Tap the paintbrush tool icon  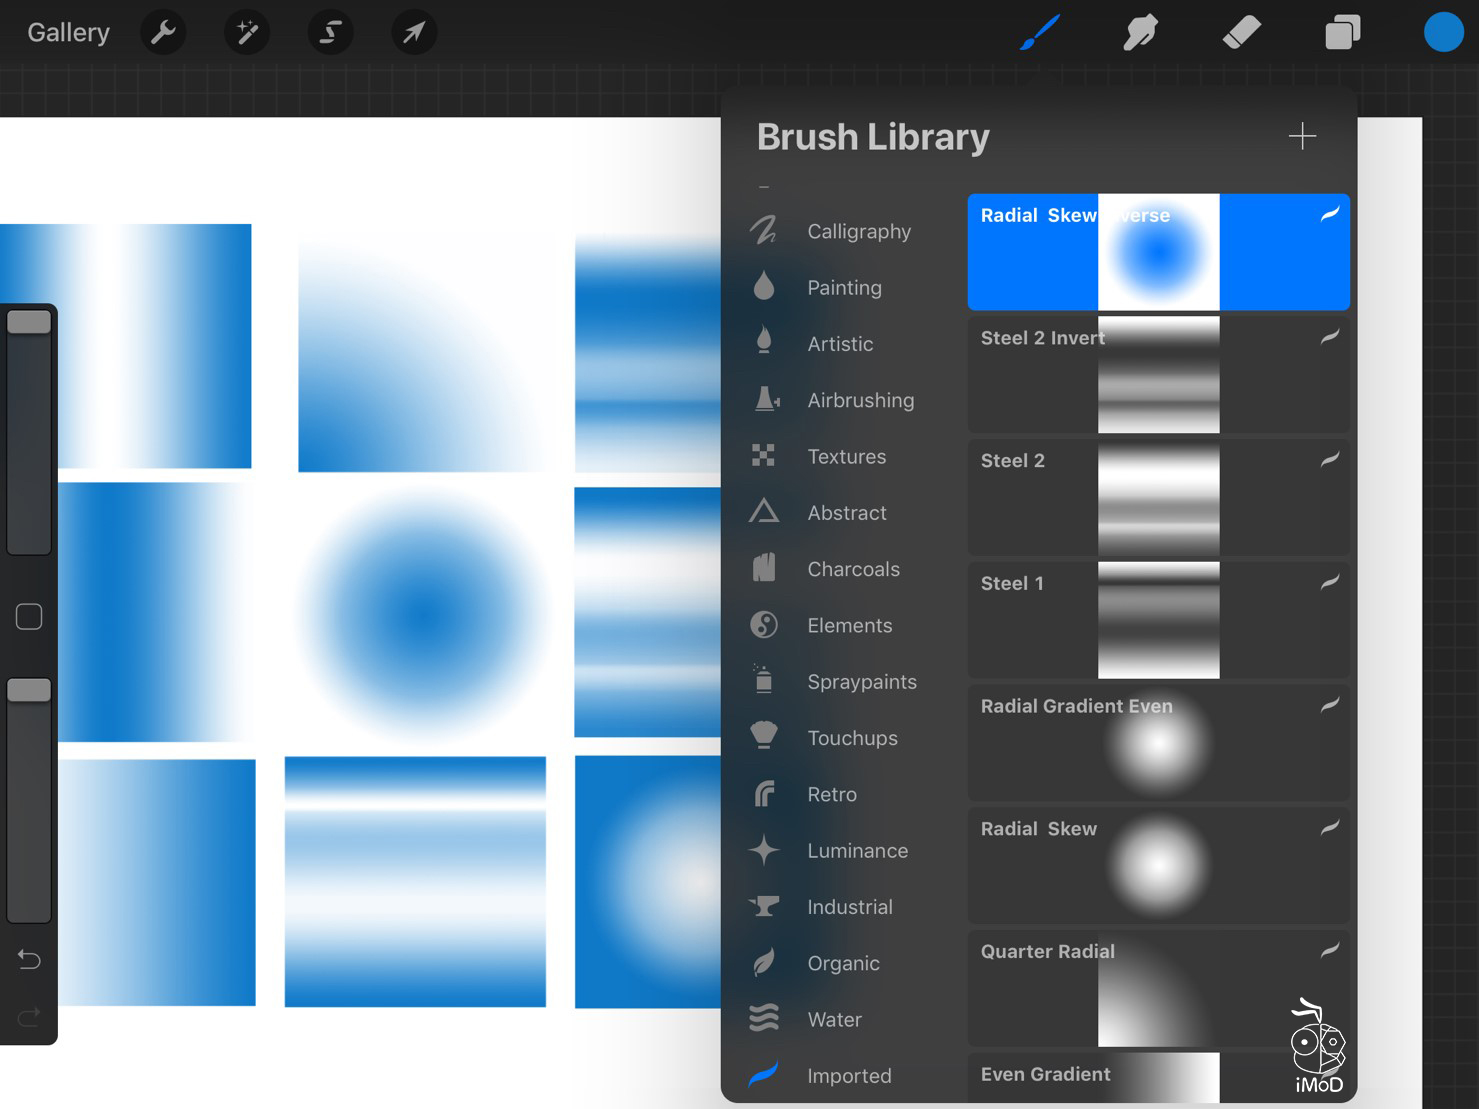point(1040,33)
